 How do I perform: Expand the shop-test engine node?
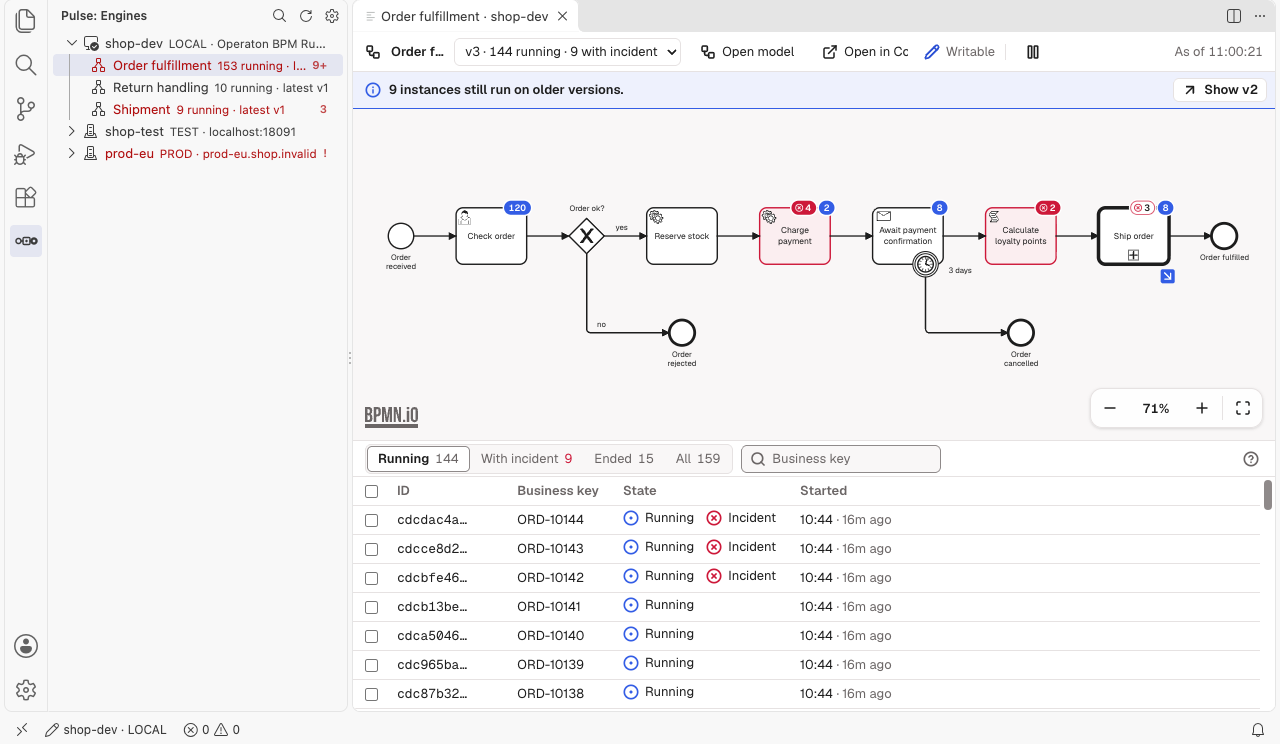(72, 131)
